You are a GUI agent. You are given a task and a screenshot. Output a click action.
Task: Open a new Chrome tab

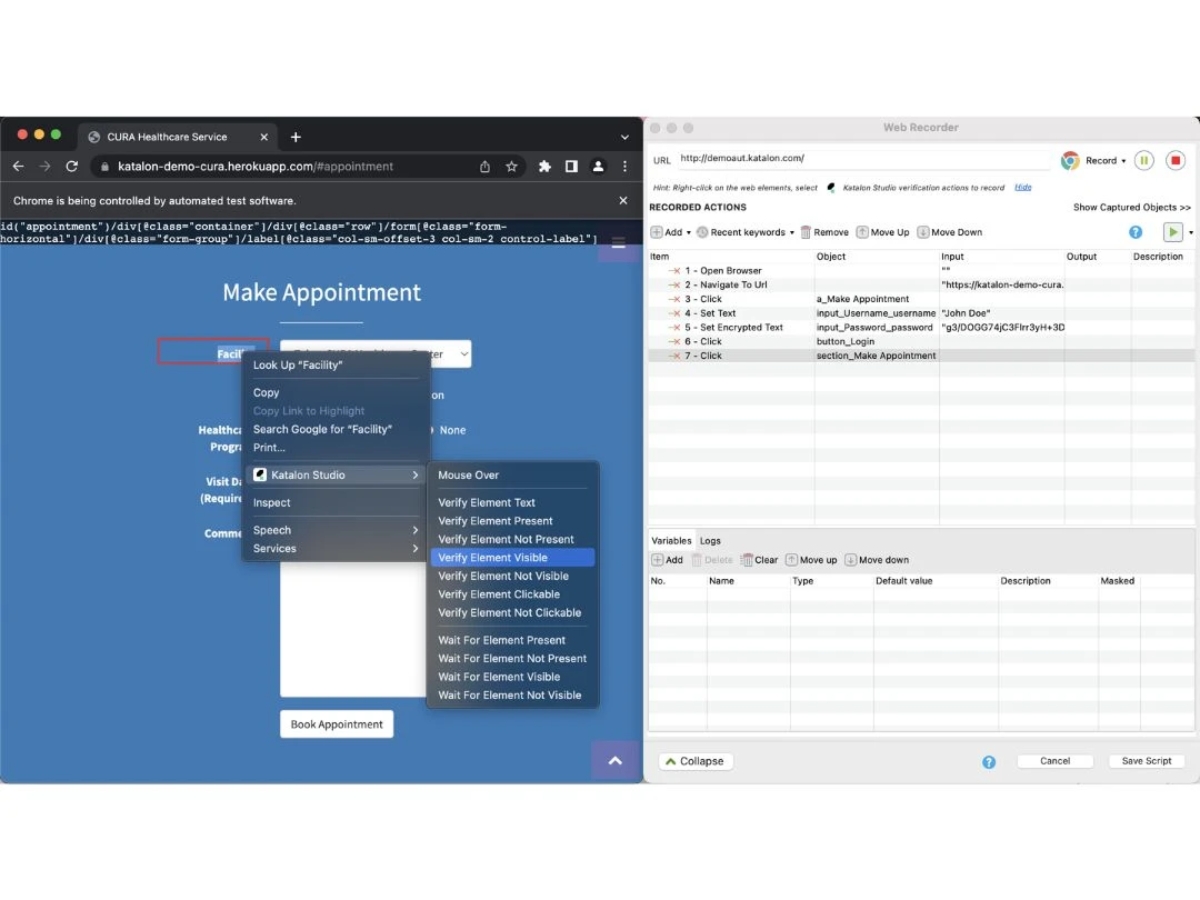tap(296, 137)
